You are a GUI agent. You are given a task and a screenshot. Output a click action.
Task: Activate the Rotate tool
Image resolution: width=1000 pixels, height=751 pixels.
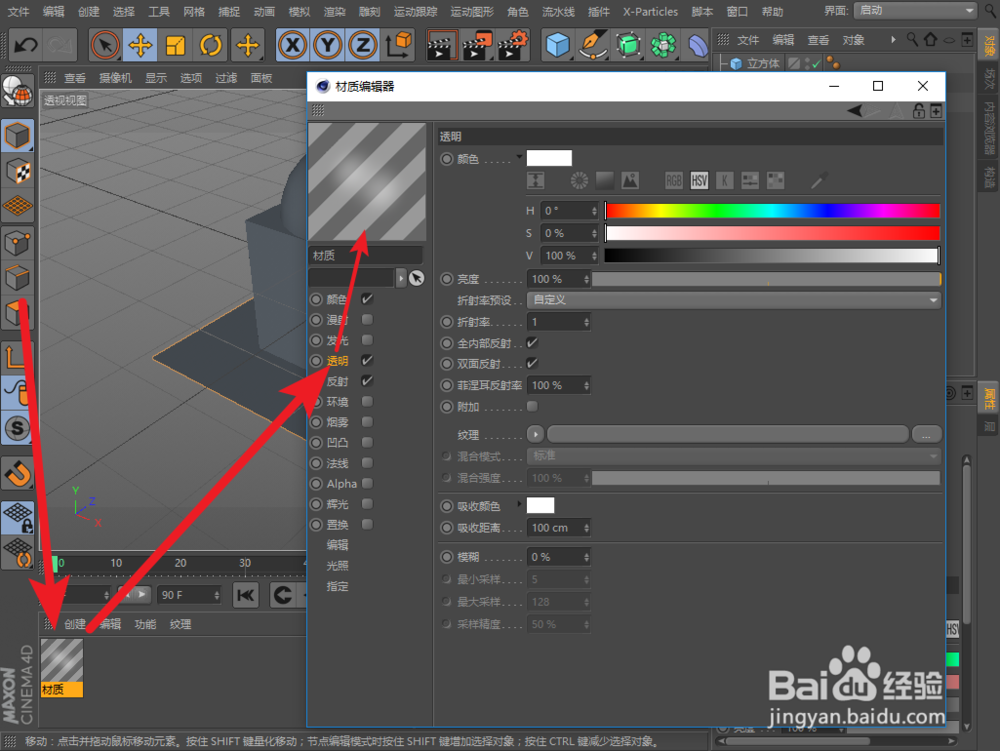coord(210,45)
